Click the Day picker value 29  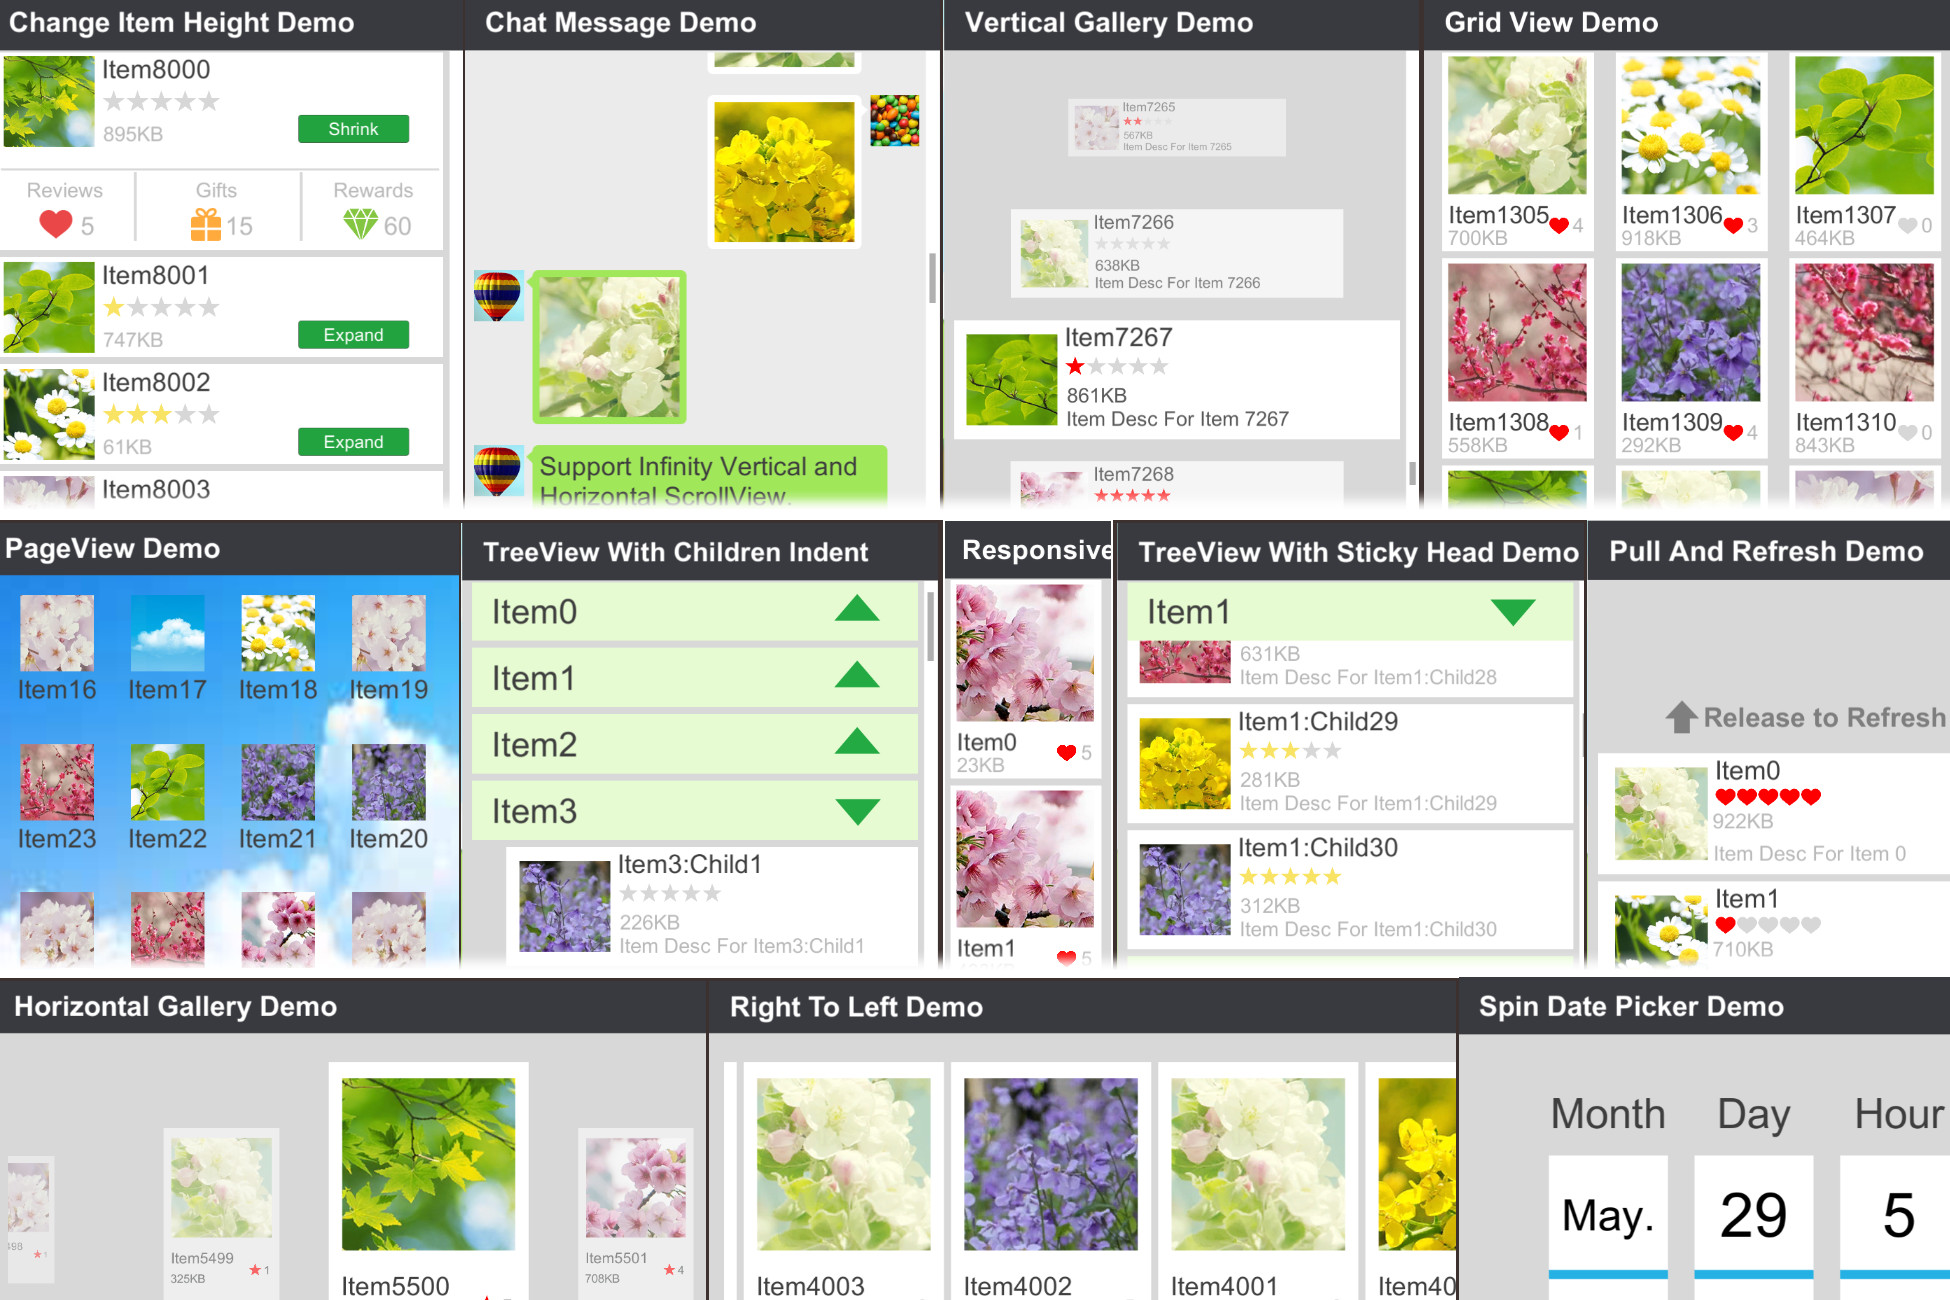(x=1752, y=1215)
